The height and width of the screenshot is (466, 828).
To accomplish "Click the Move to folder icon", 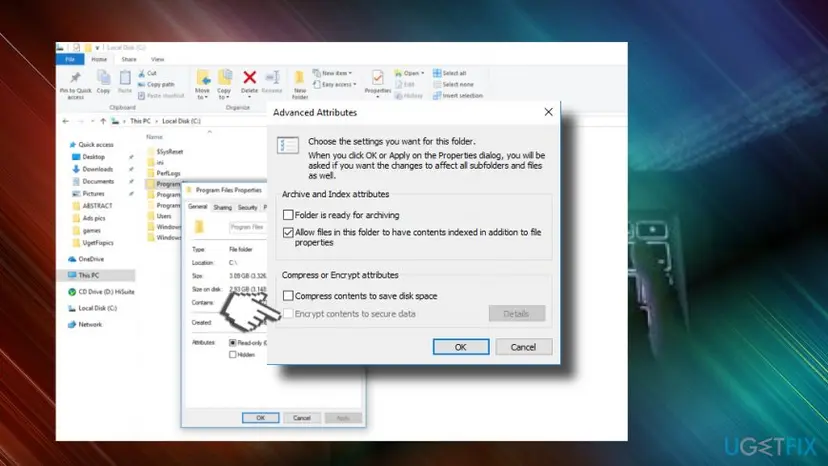I will 203,78.
